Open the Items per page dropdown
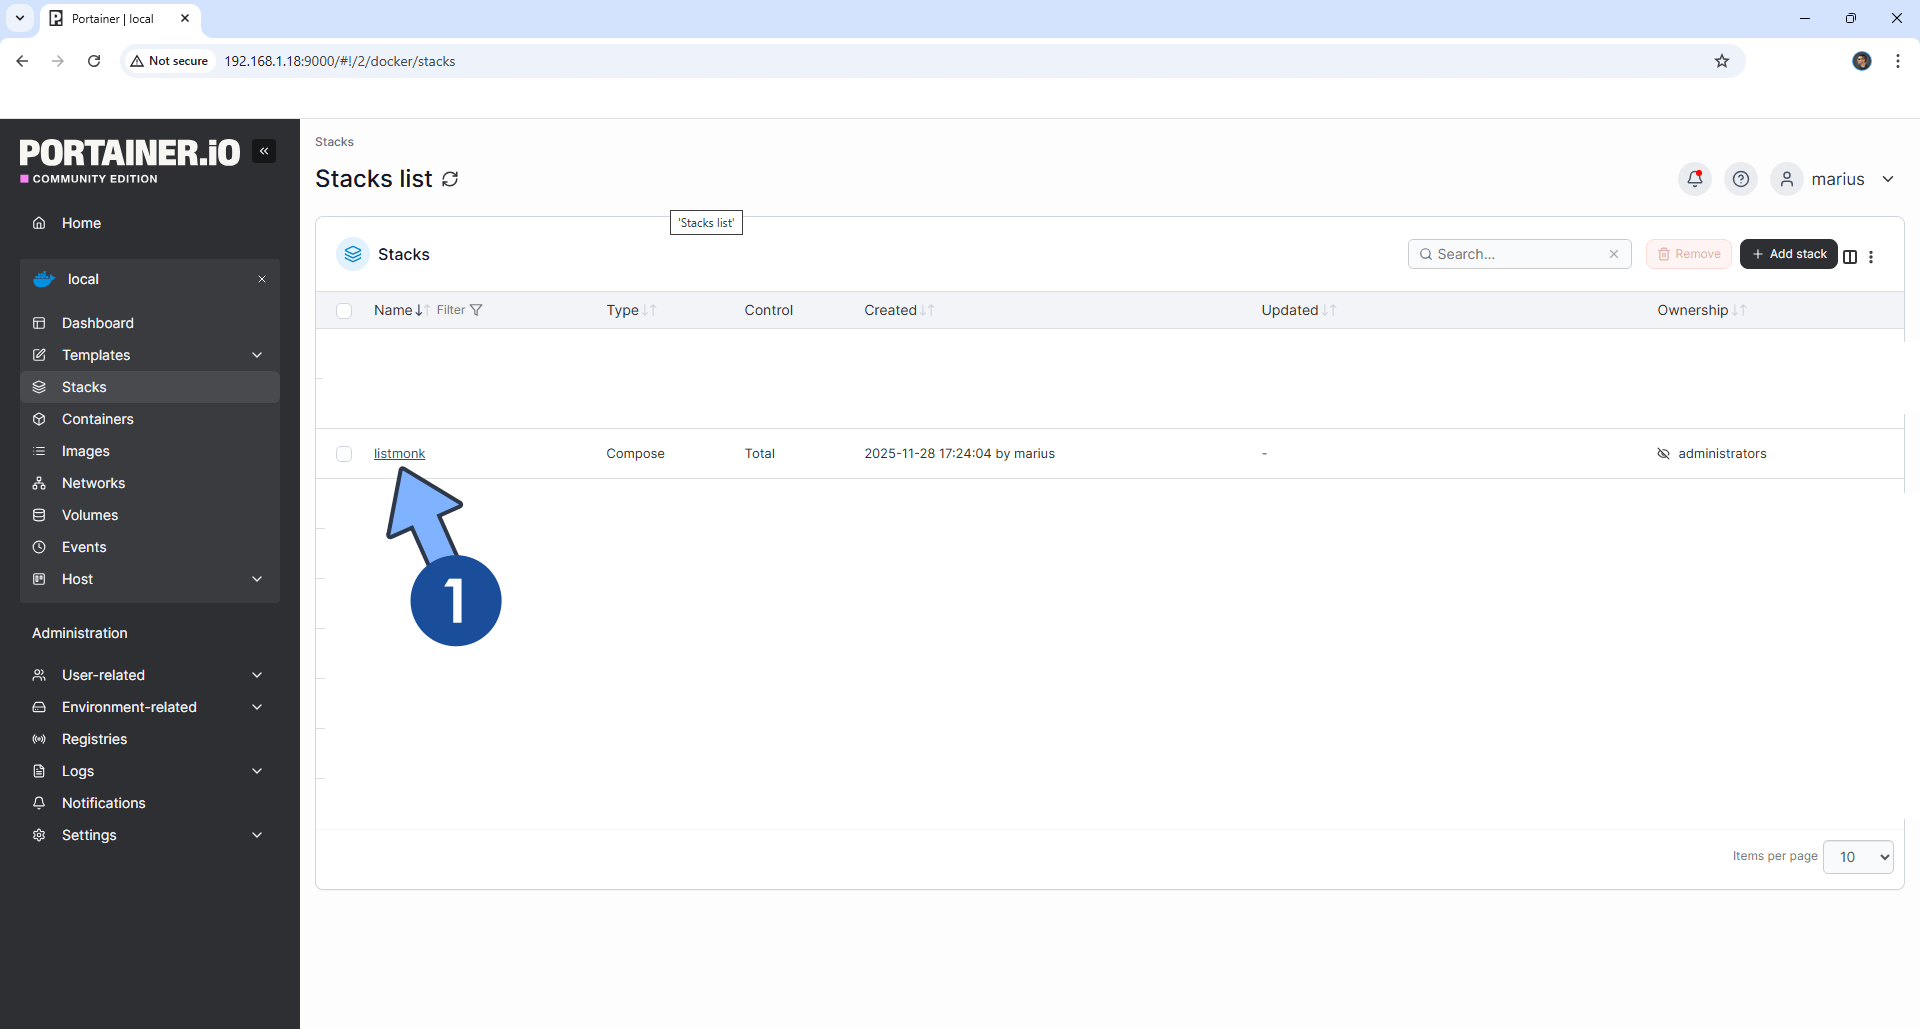The image size is (1920, 1029). [x=1858, y=856]
